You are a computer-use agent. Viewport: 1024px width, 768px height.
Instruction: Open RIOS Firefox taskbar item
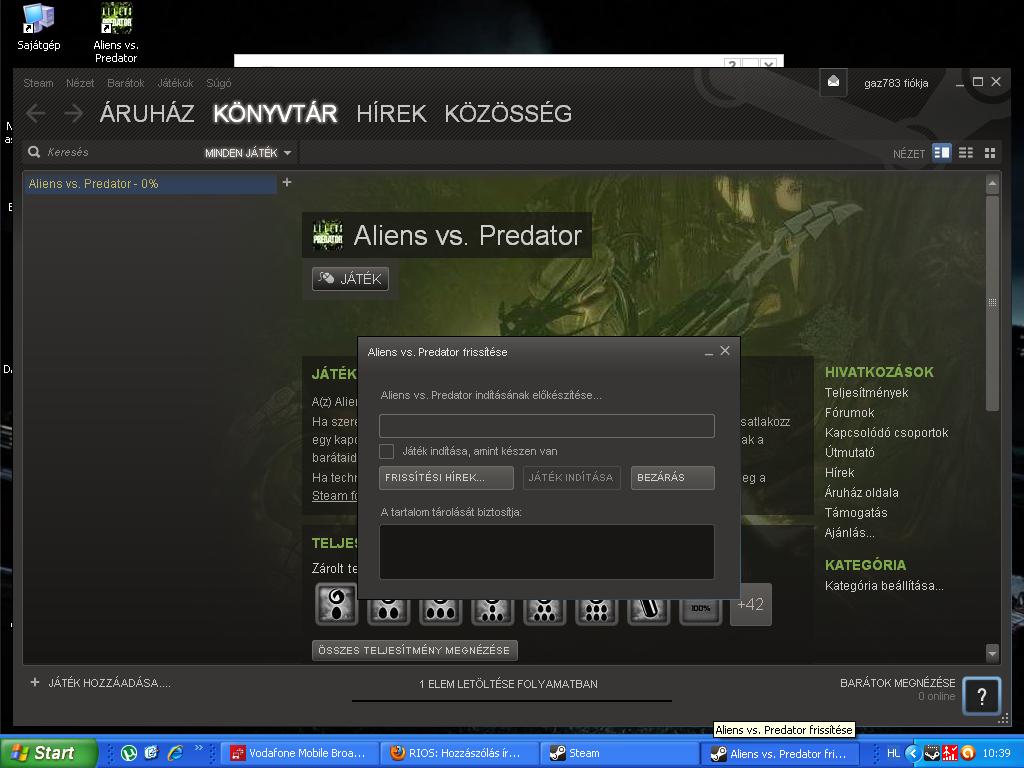pyautogui.click(x=462, y=753)
